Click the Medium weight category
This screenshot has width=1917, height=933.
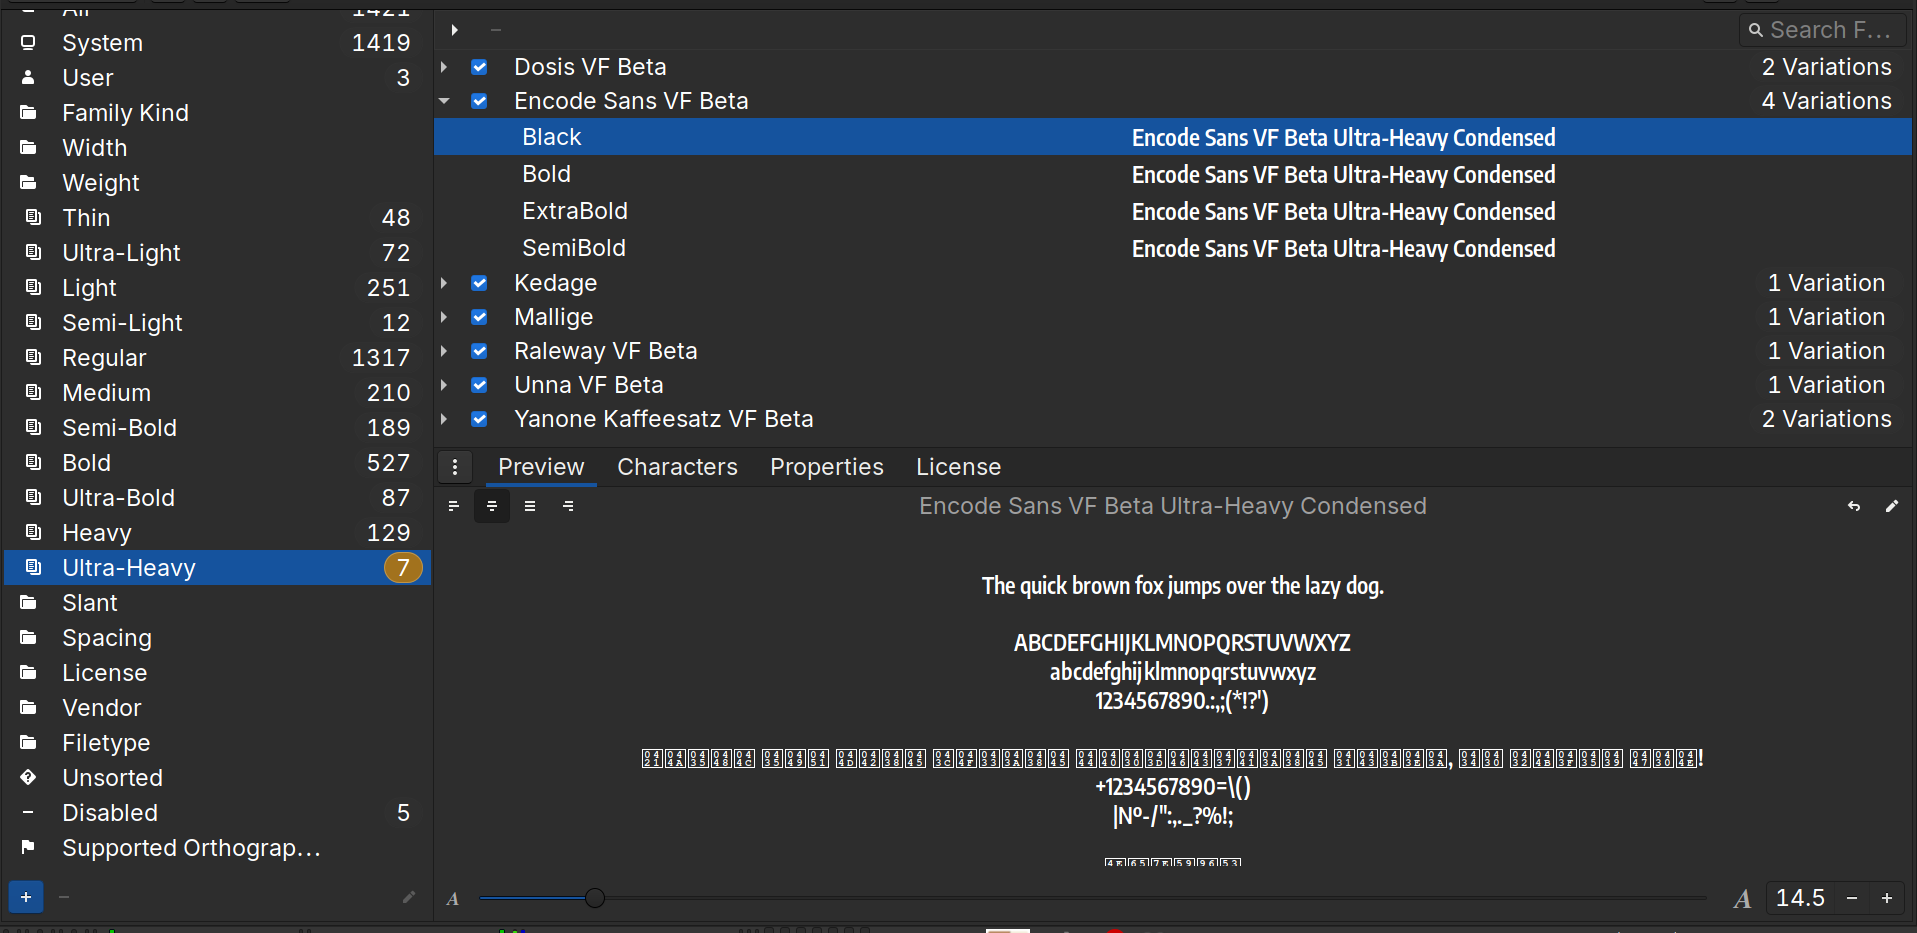click(x=217, y=393)
